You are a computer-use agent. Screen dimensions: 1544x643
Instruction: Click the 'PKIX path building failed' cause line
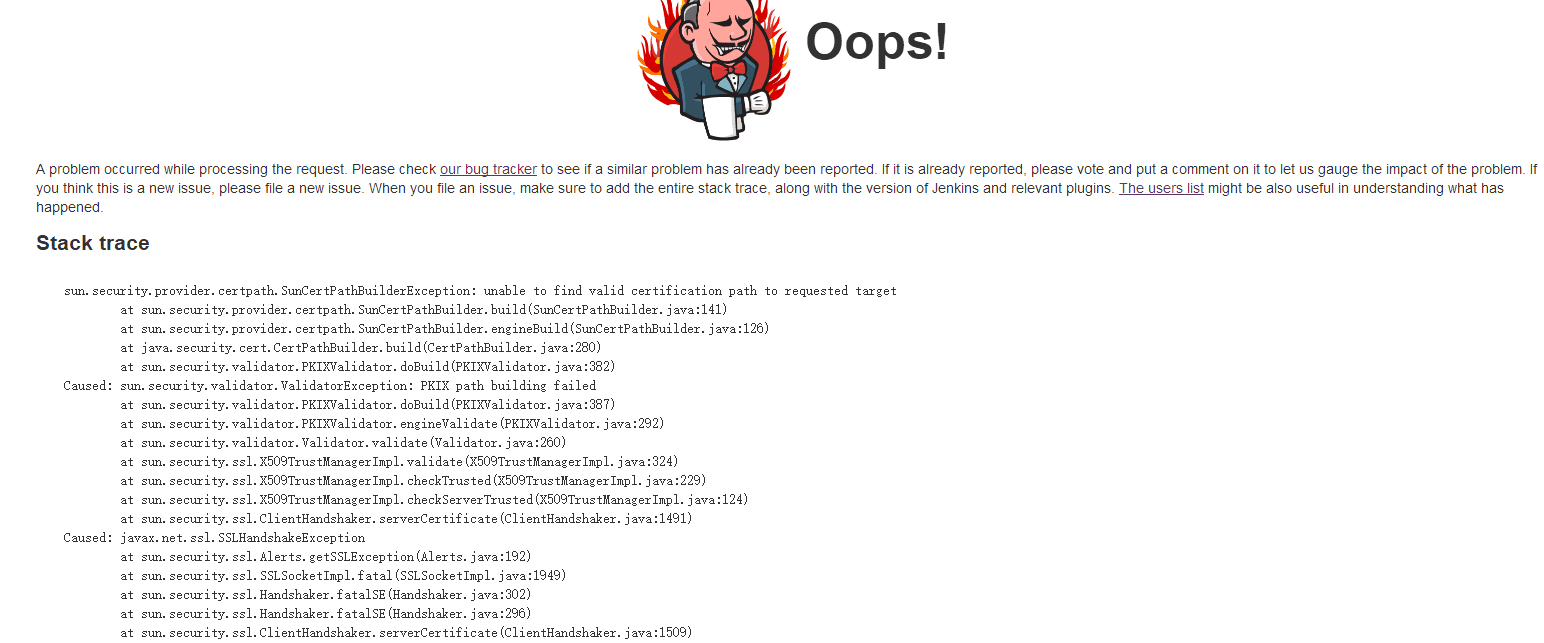329,386
